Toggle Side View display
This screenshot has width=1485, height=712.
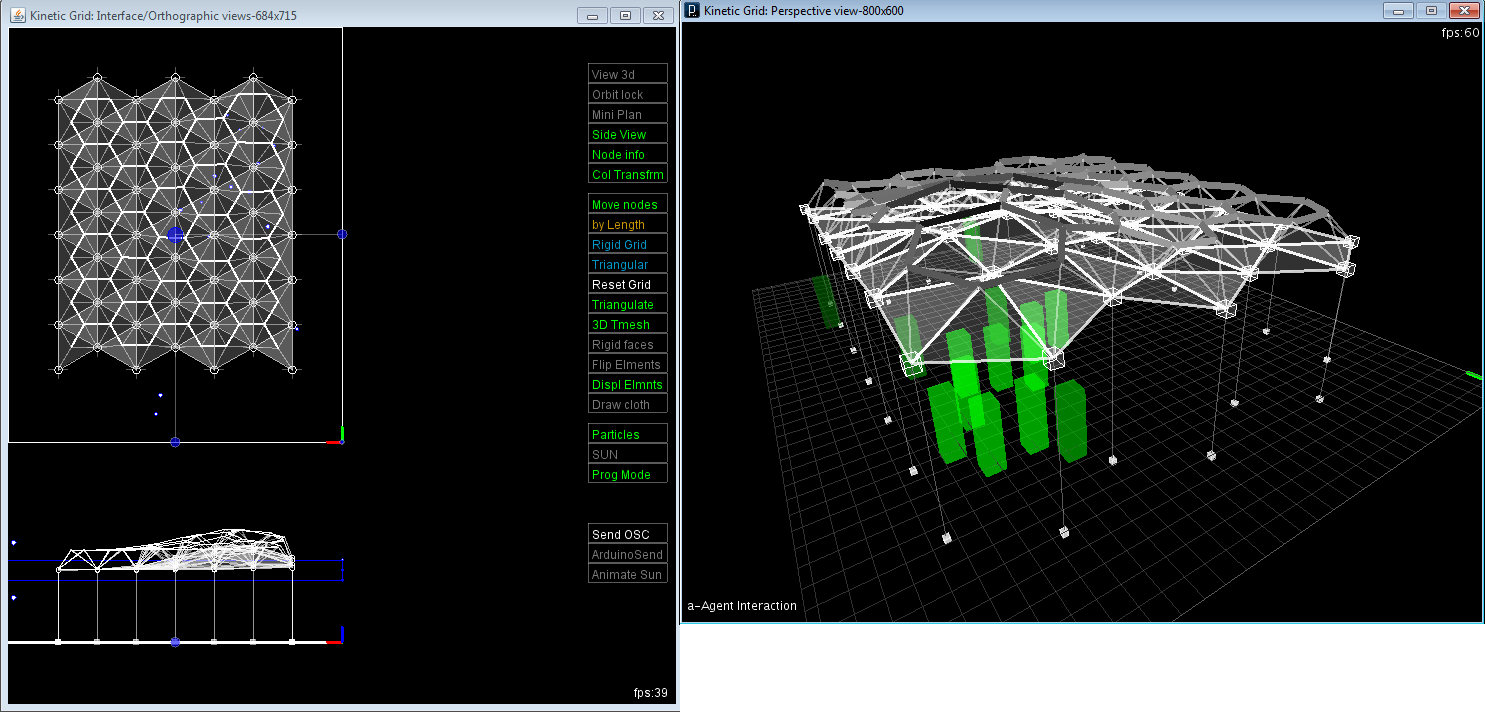(627, 134)
